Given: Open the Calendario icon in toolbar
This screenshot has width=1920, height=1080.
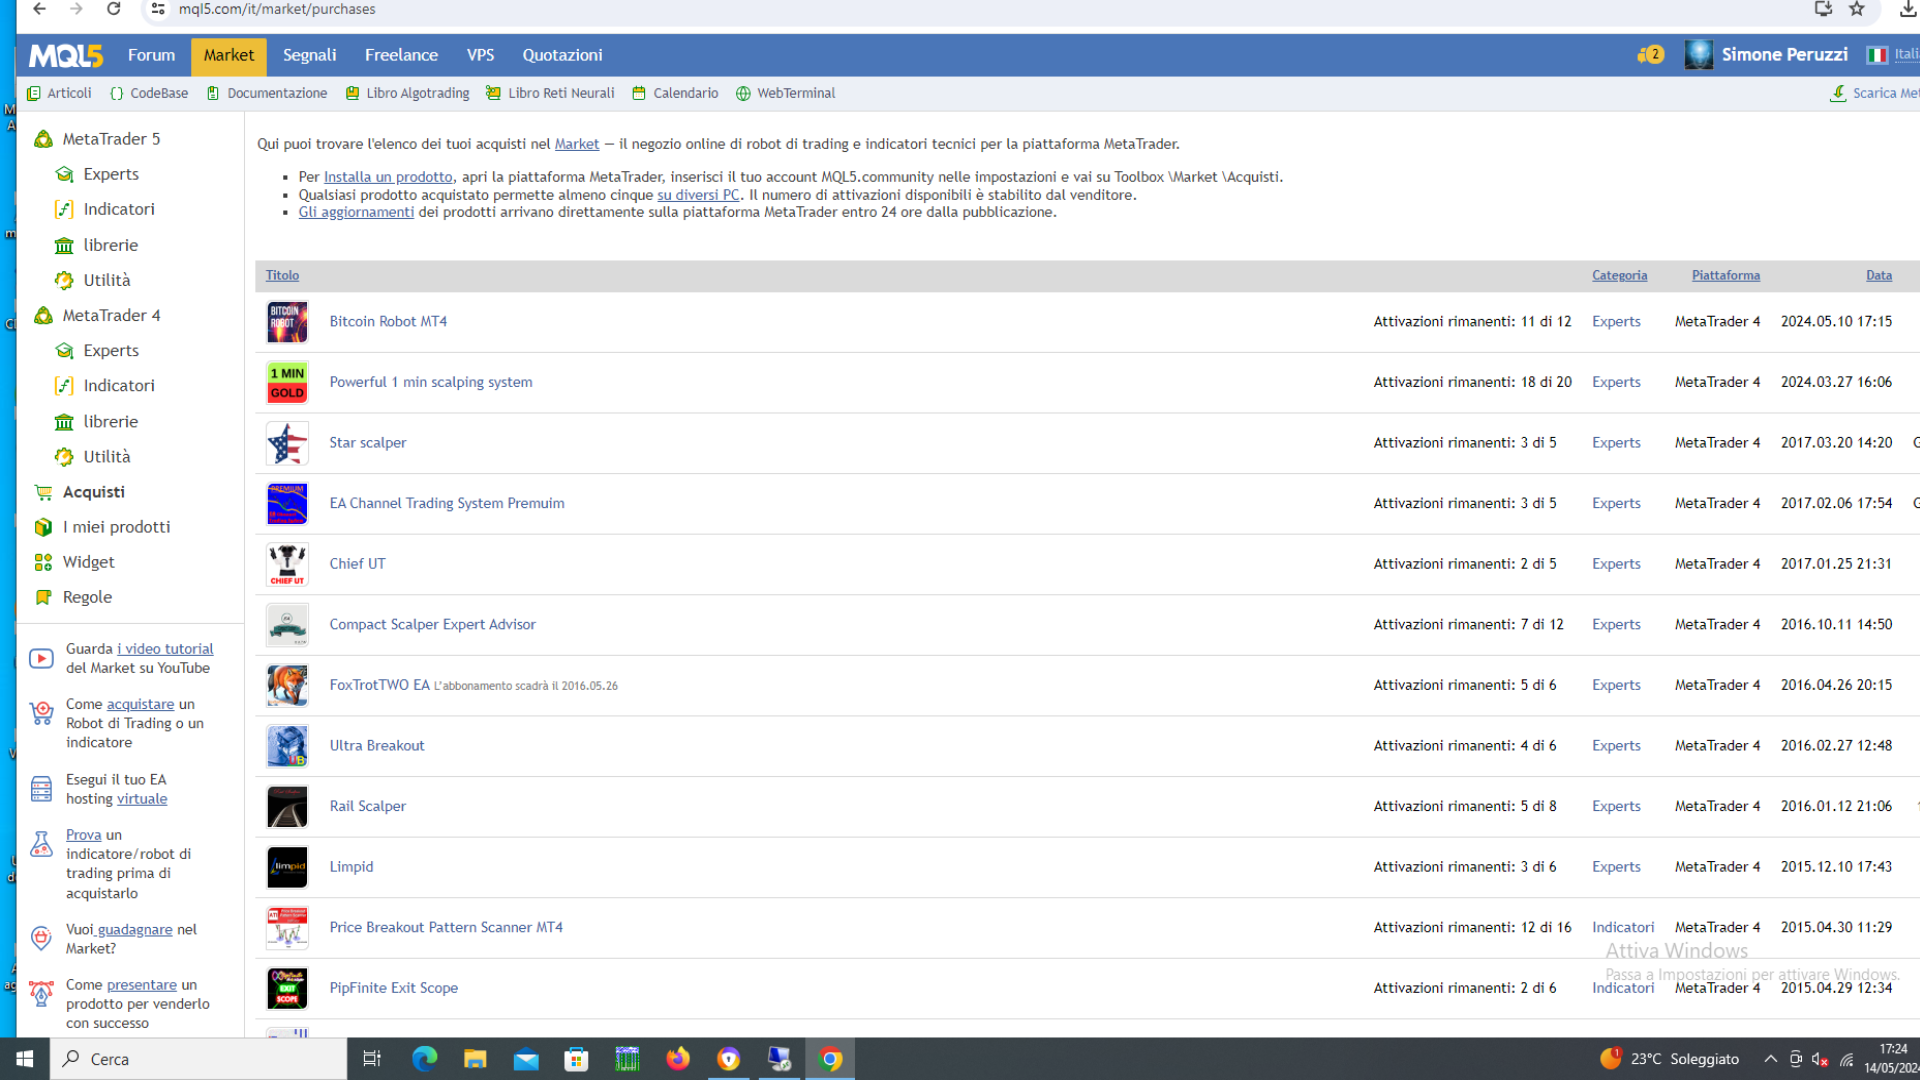Looking at the screenshot, I should (x=639, y=93).
